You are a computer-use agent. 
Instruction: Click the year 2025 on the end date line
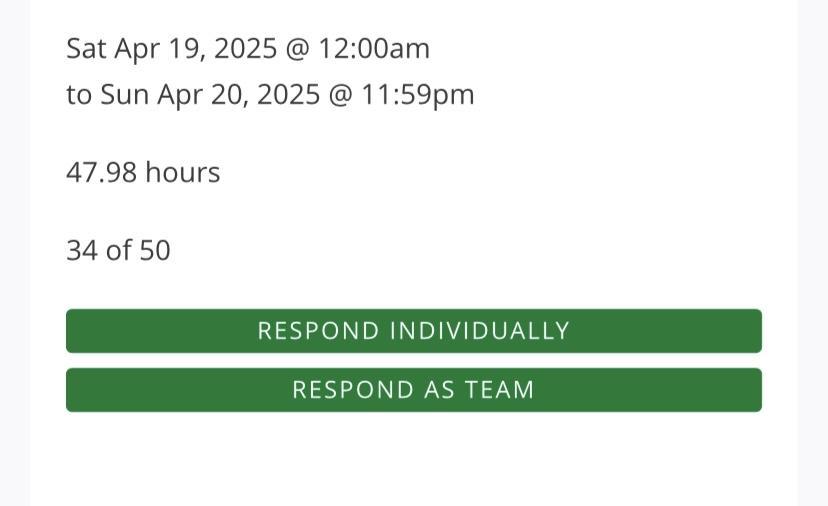(x=288, y=95)
